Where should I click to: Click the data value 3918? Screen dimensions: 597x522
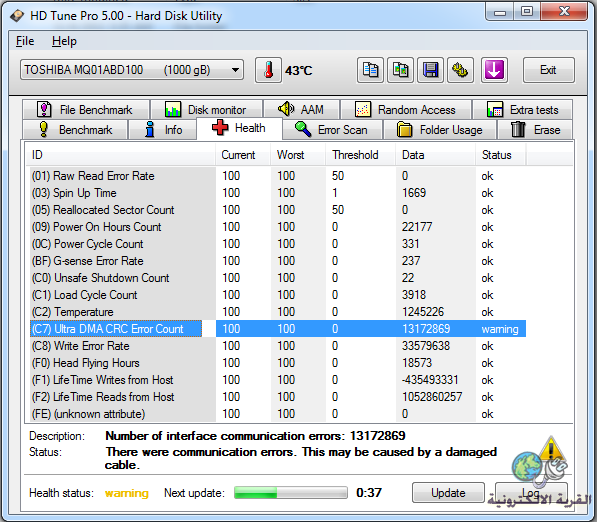tap(414, 295)
